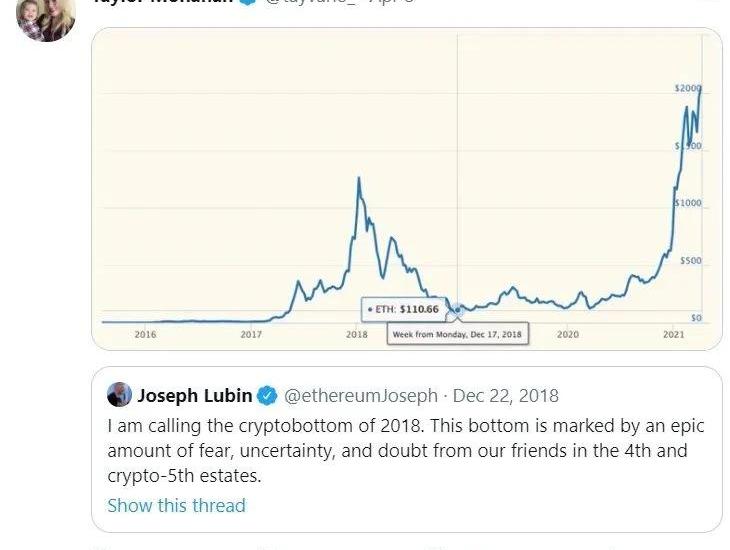Click the Joseph Lubin display name

click(195, 396)
